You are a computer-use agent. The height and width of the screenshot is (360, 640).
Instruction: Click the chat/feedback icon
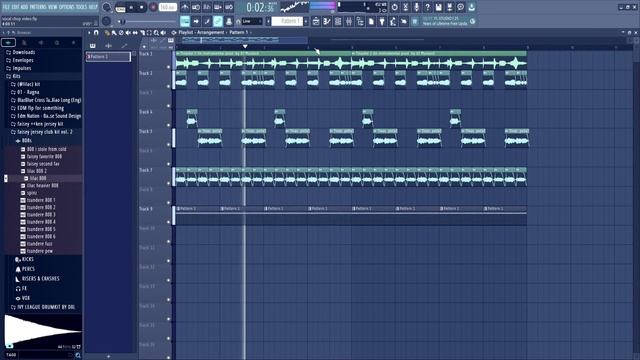460,7
